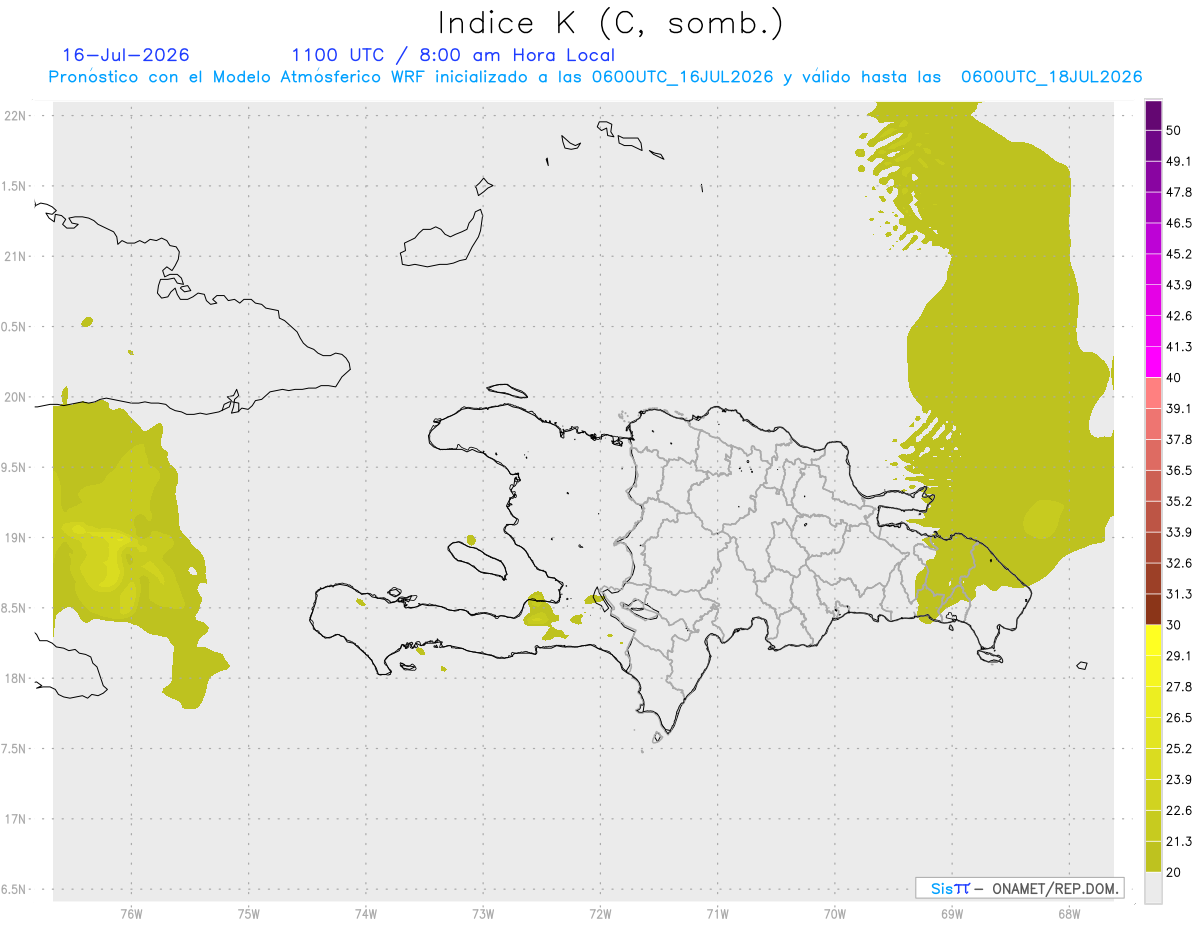
Task: Click the colorbar value '49.1'
Action: (x=1180, y=161)
